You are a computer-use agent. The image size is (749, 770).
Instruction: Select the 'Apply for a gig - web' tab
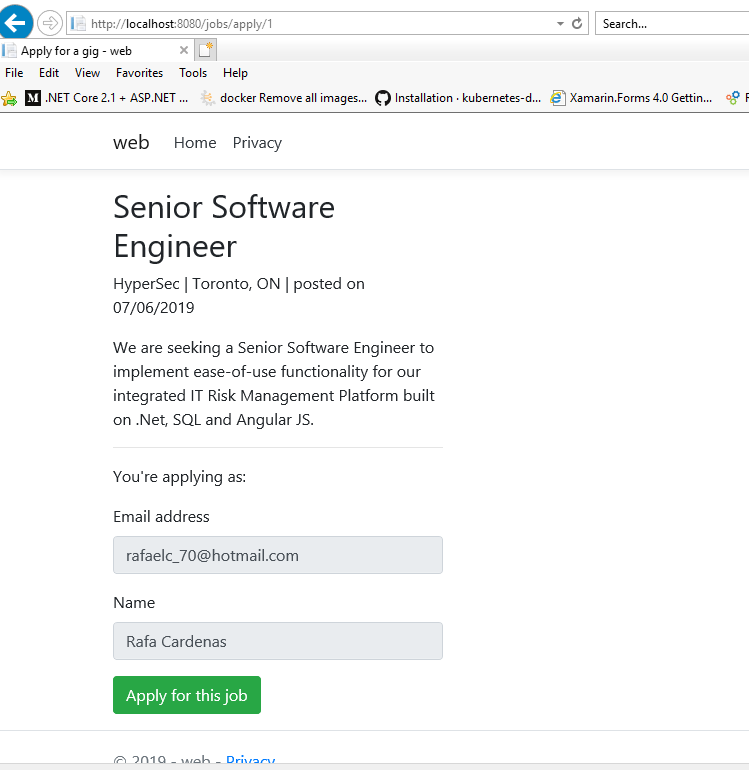tap(96, 51)
